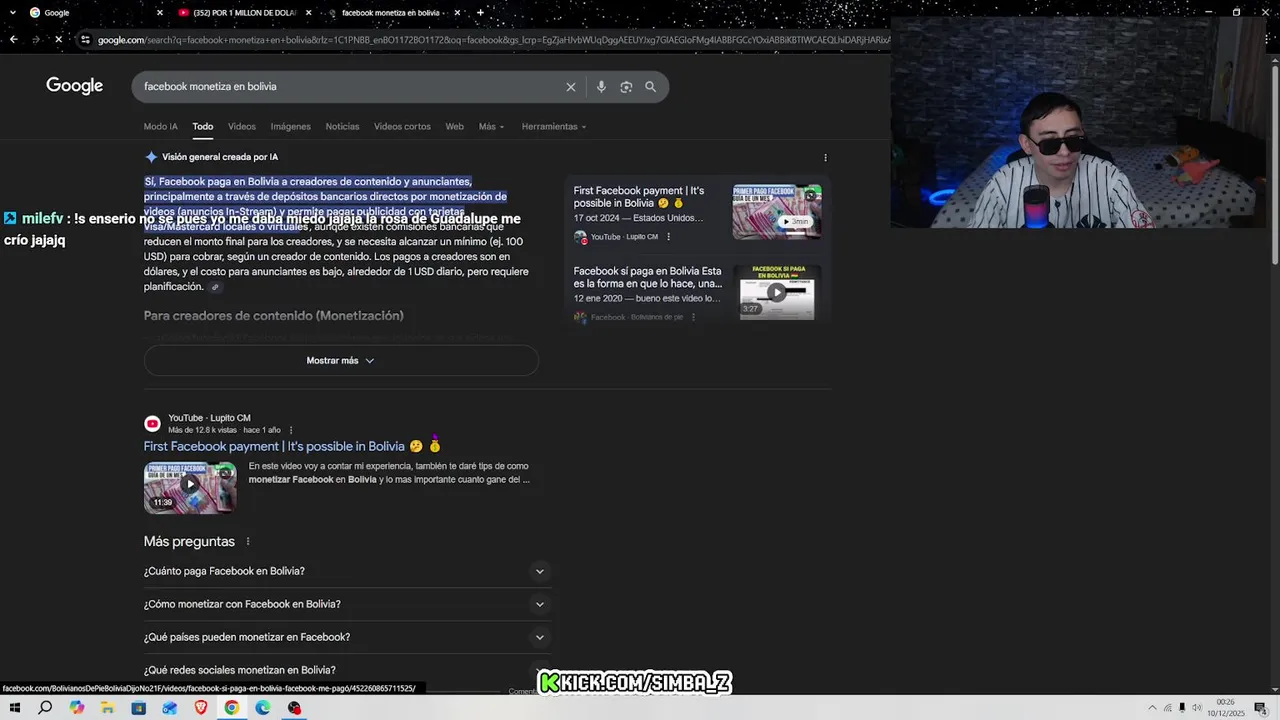Open the Herramientas dropdown

(554, 127)
